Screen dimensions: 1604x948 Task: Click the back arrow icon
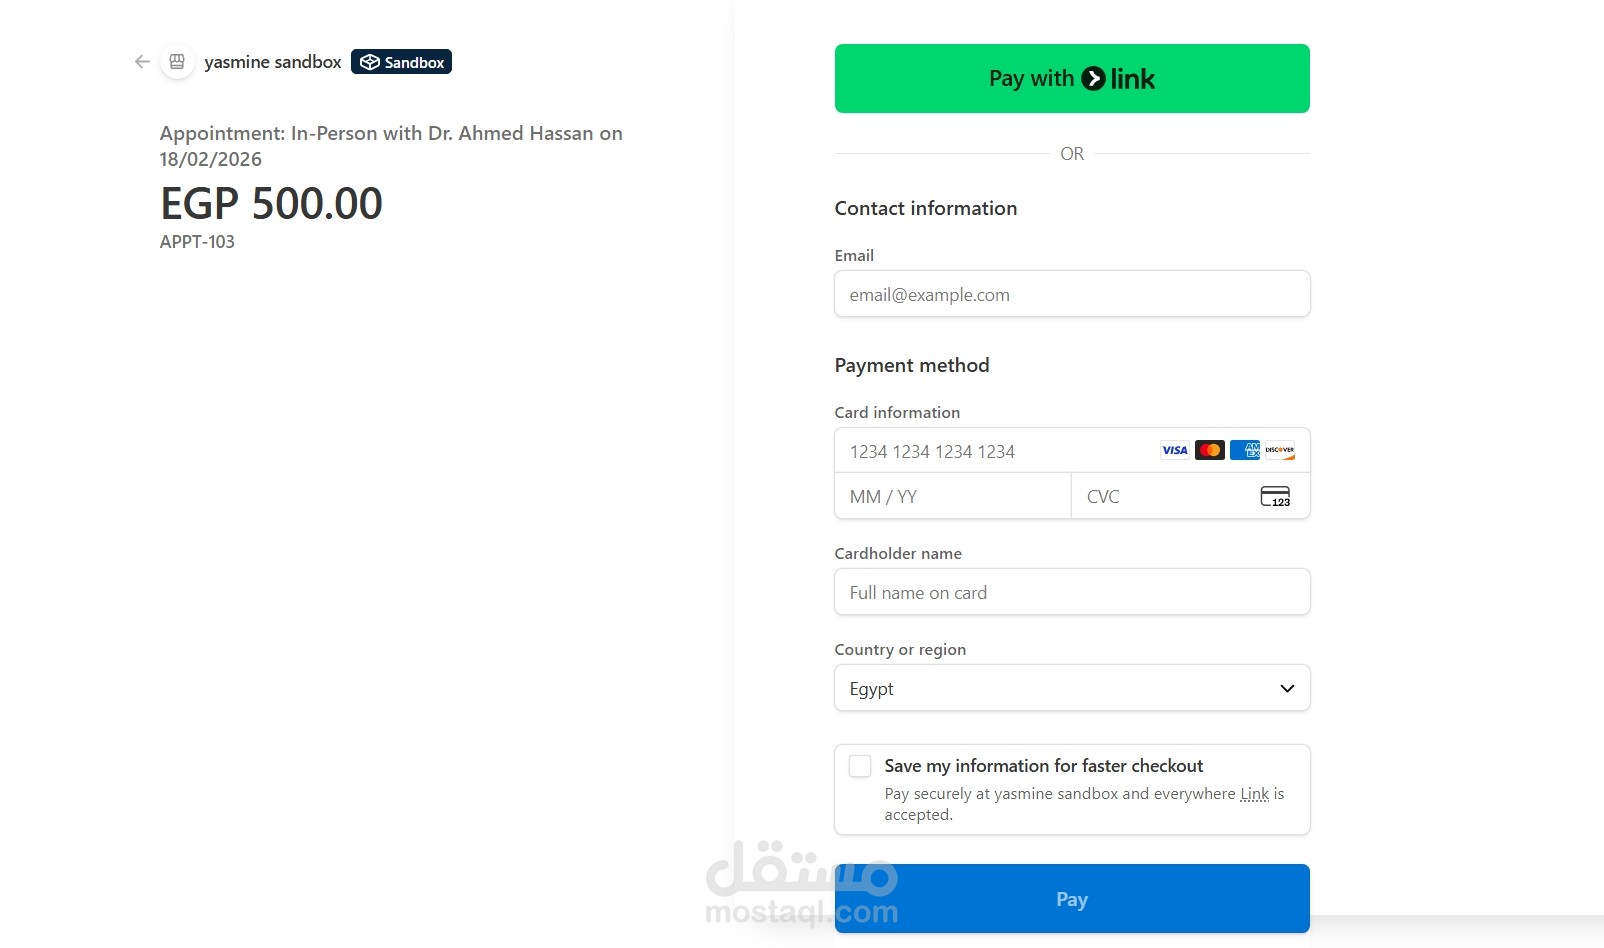coord(142,62)
